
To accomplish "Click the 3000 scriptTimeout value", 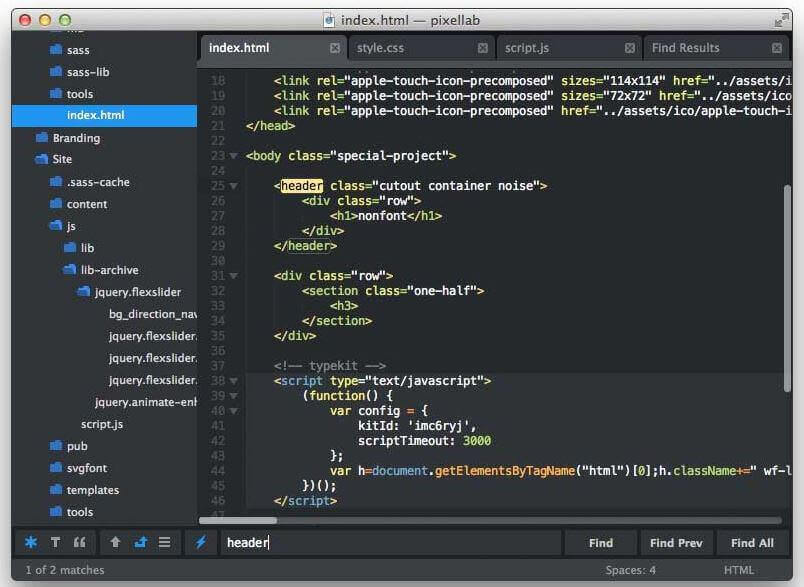I will click(x=476, y=441).
